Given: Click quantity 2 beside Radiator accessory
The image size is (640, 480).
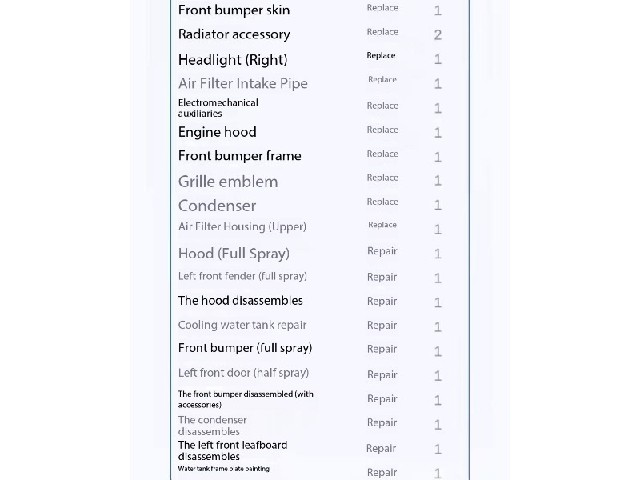Looking at the screenshot, I should tap(438, 35).
